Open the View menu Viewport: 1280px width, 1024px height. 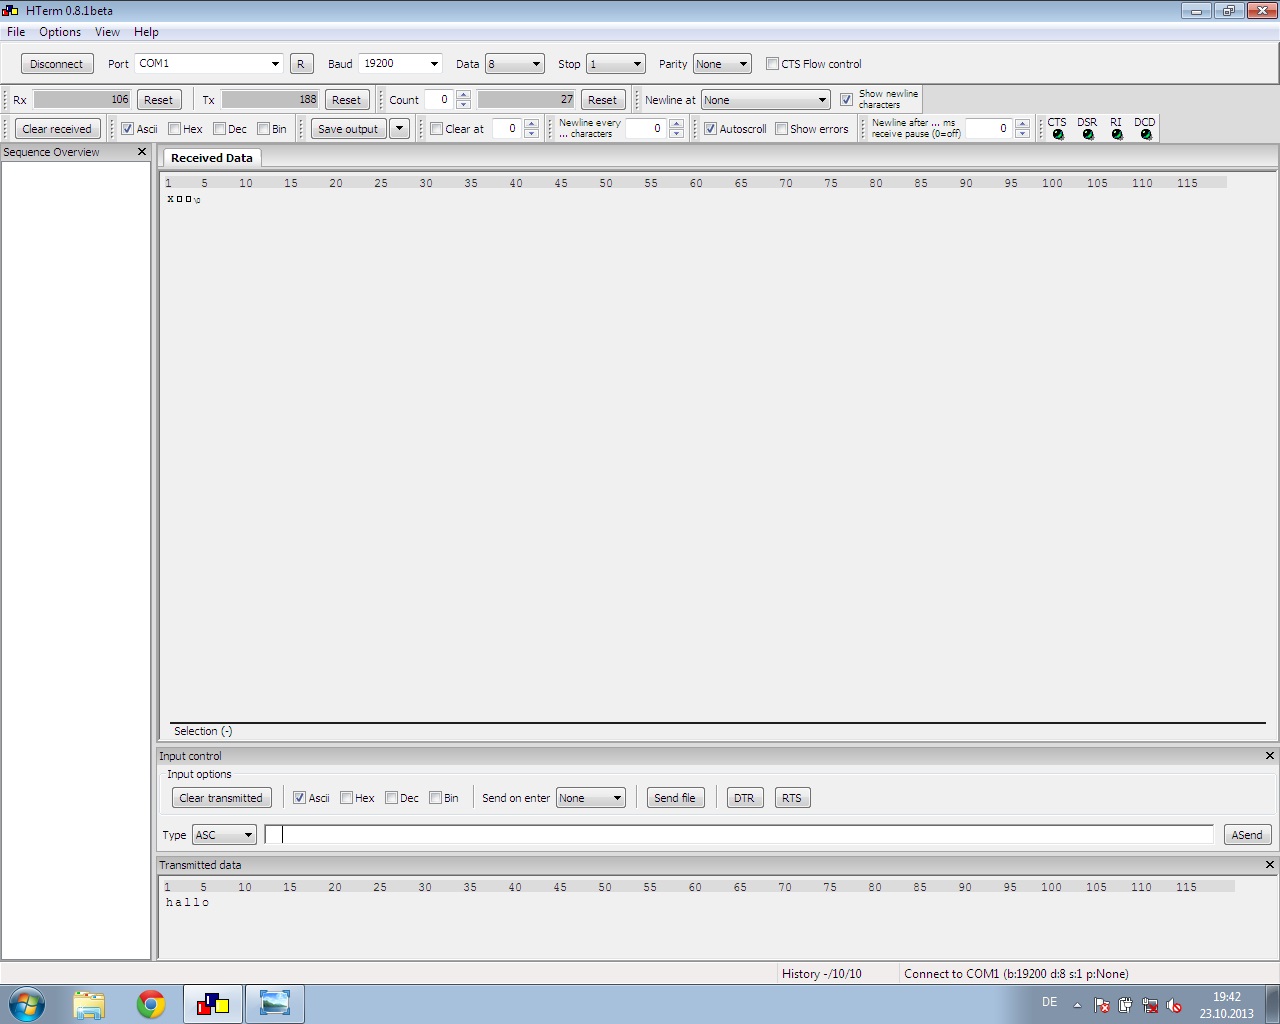coord(107,32)
